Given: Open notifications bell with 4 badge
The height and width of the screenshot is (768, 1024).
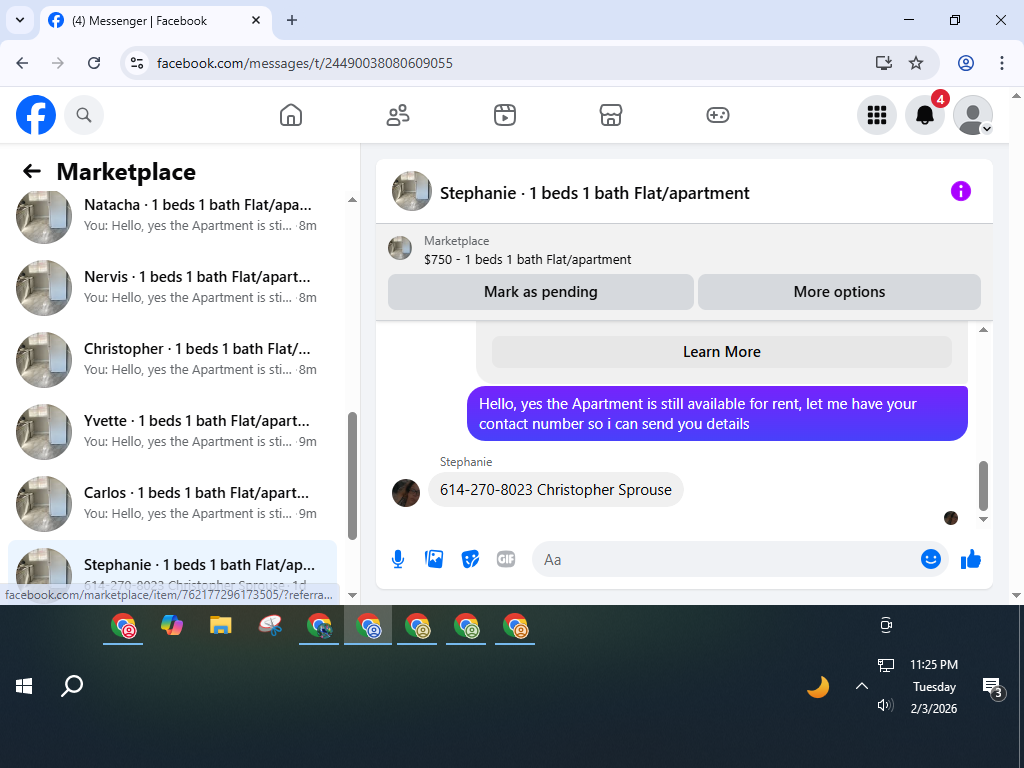Looking at the screenshot, I should coord(925,115).
